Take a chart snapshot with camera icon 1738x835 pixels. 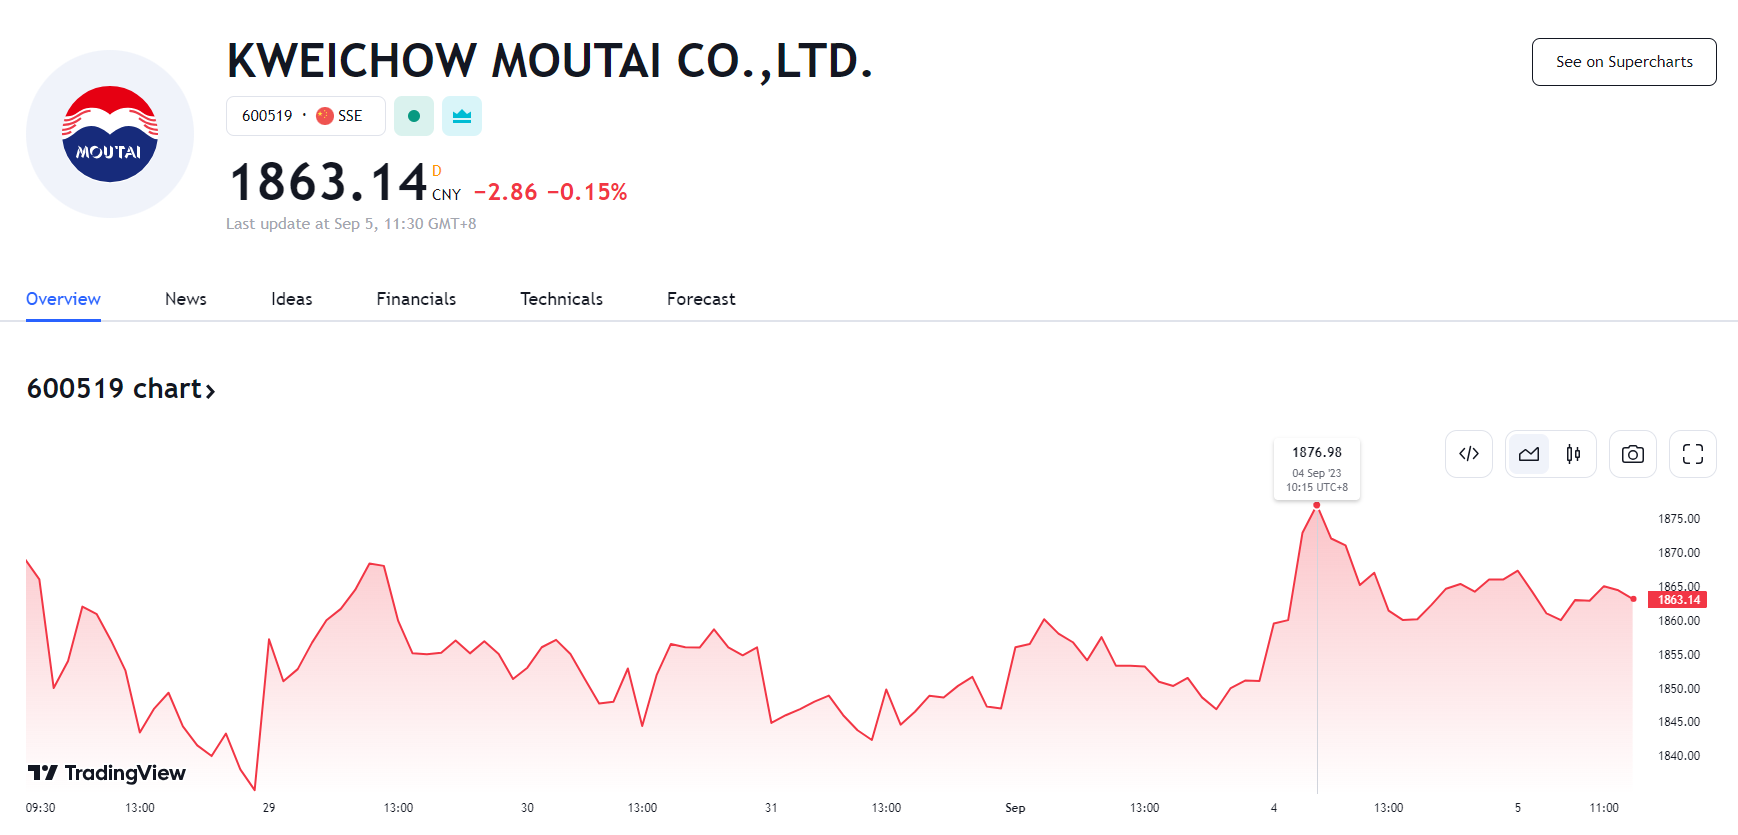tap(1632, 454)
